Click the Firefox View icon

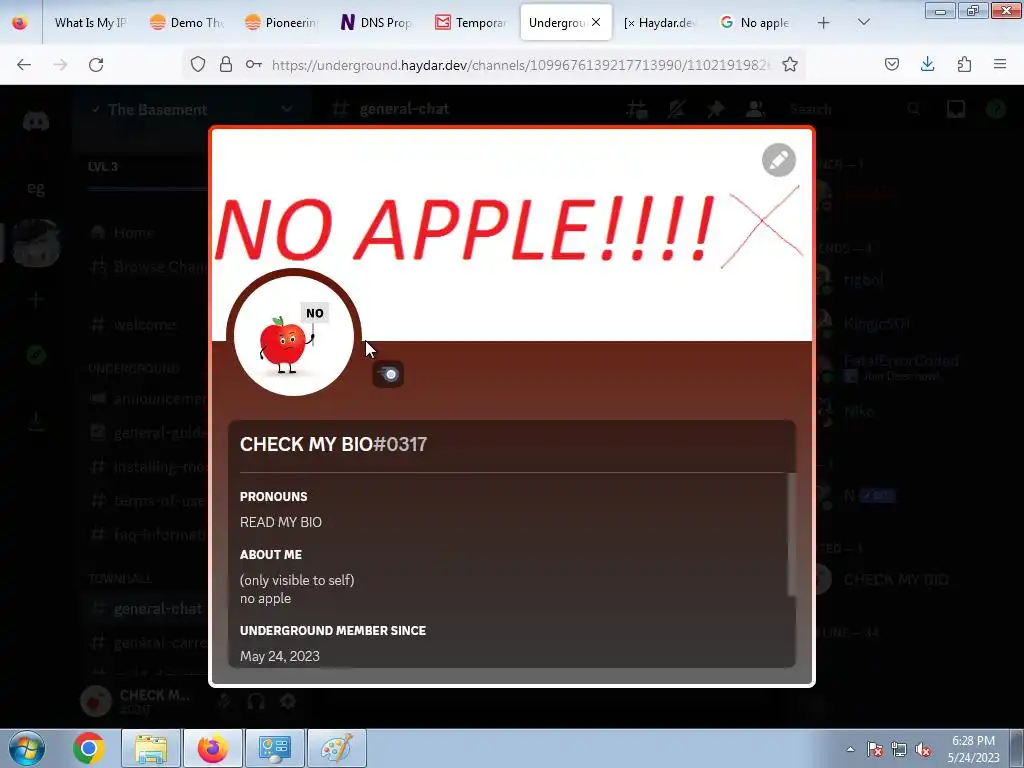(20, 22)
